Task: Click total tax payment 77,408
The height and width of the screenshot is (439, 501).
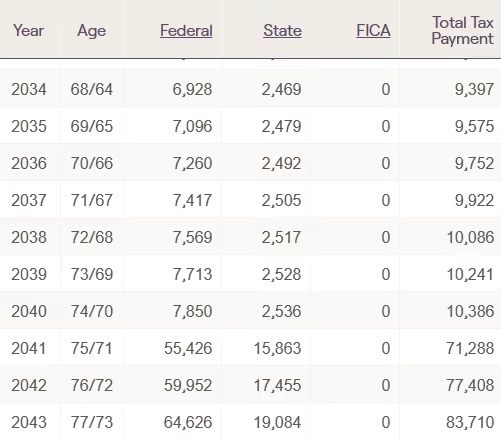Action: 470,385
